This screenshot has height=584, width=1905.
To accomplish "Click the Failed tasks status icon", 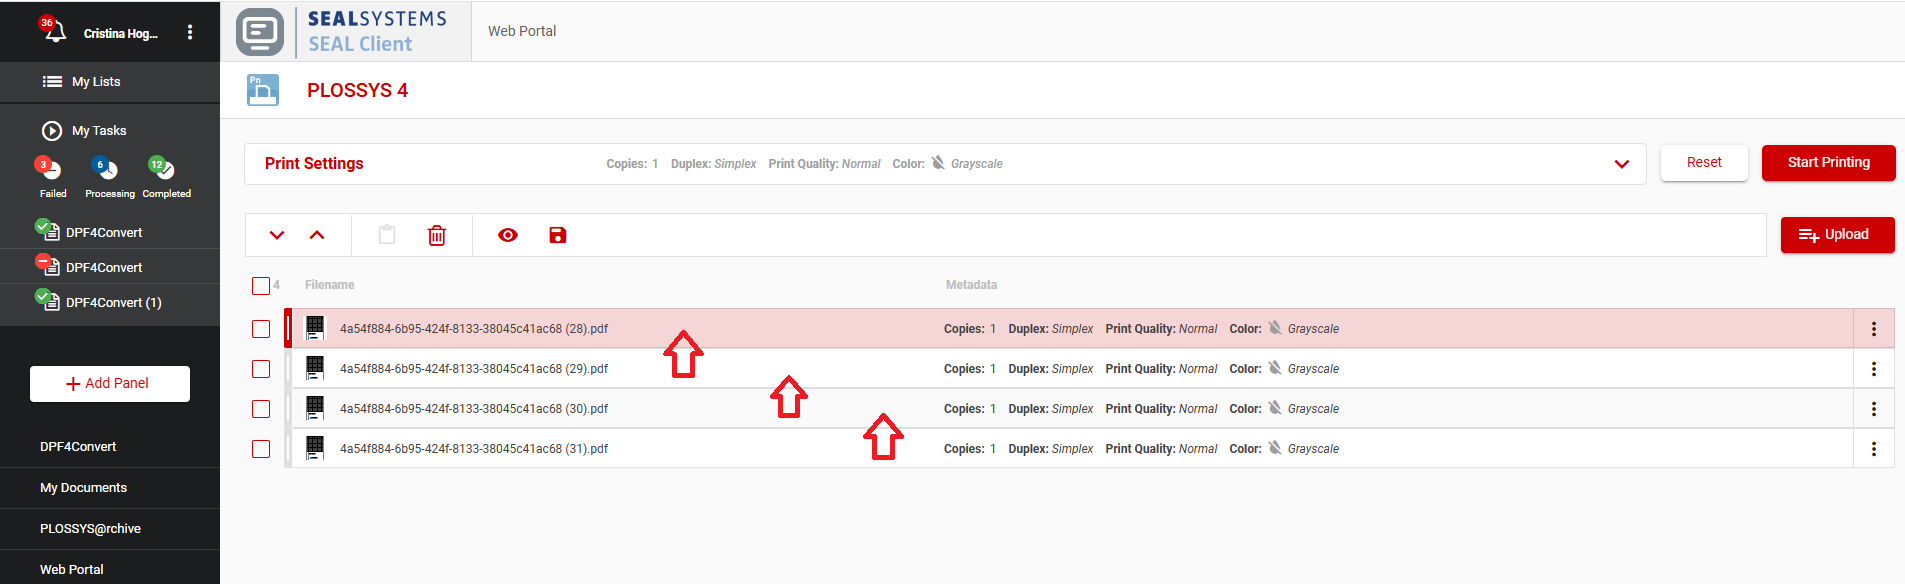I will [50, 169].
